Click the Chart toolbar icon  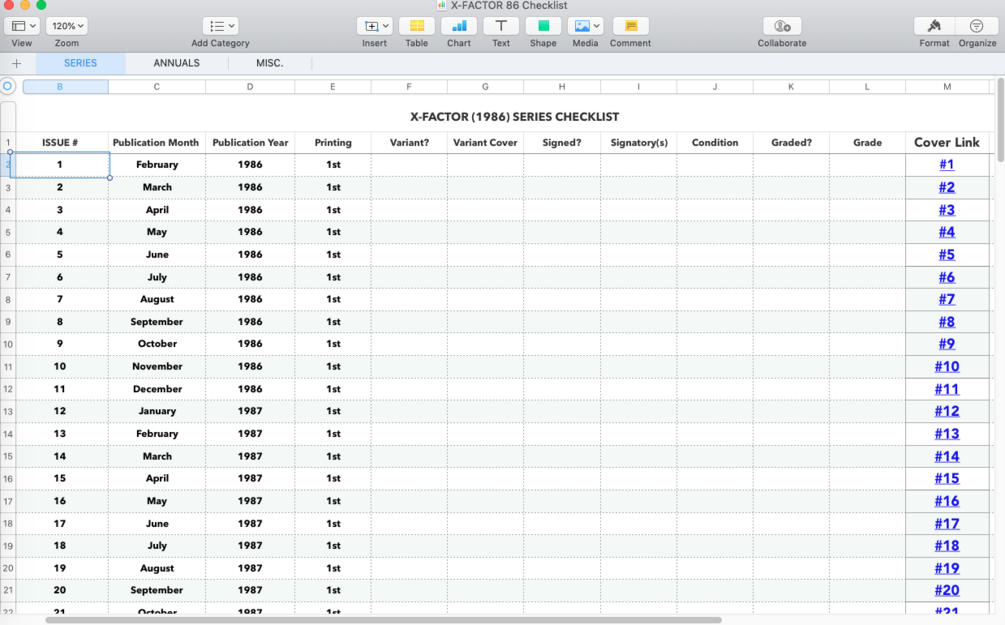click(459, 26)
